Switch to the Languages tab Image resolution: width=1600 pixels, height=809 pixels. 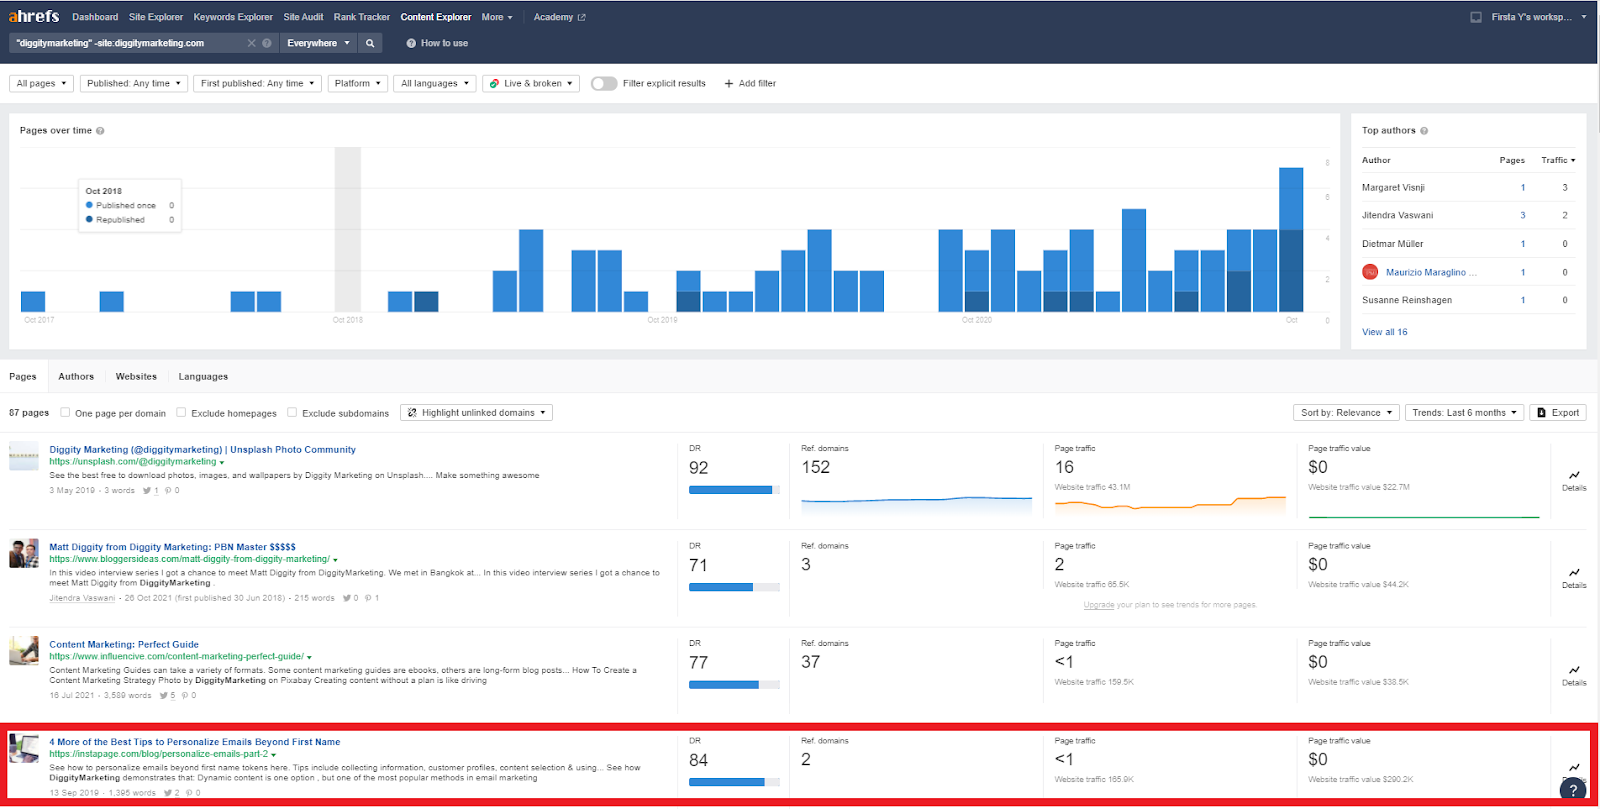203,377
